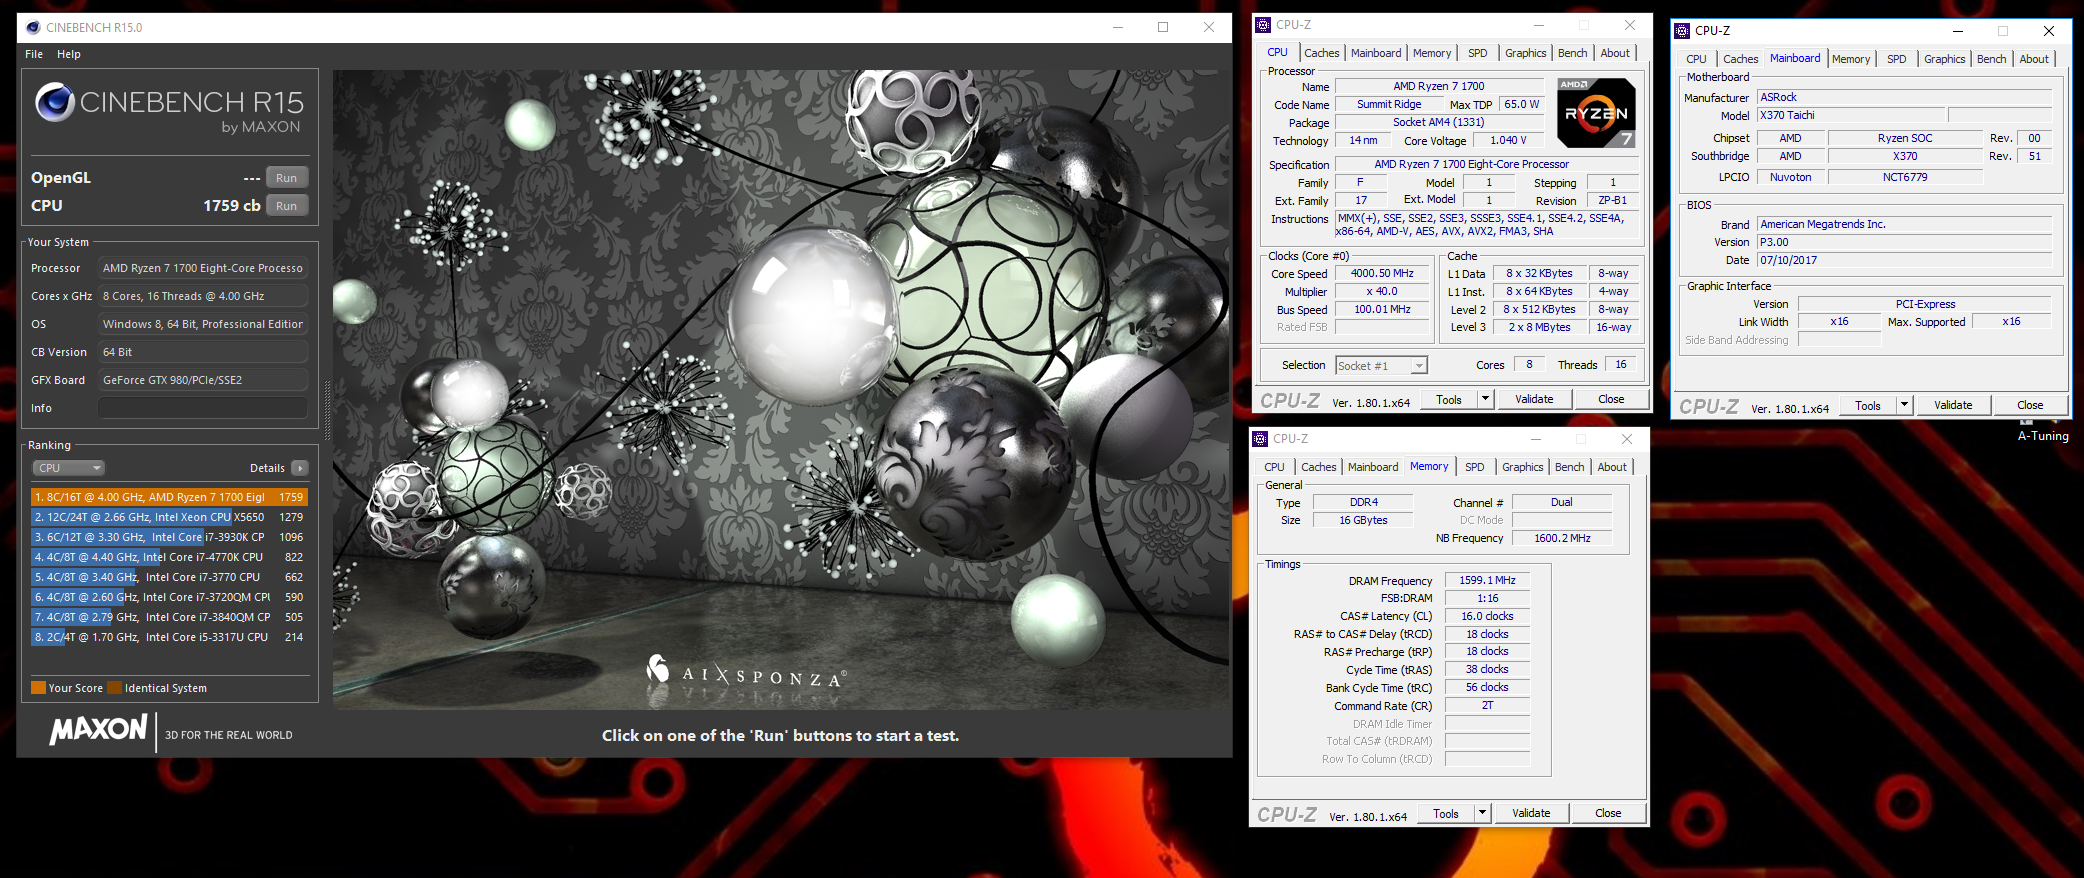Open Bench tab in CPU-Z CPU window
Image resolution: width=2084 pixels, height=878 pixels.
(x=1573, y=53)
